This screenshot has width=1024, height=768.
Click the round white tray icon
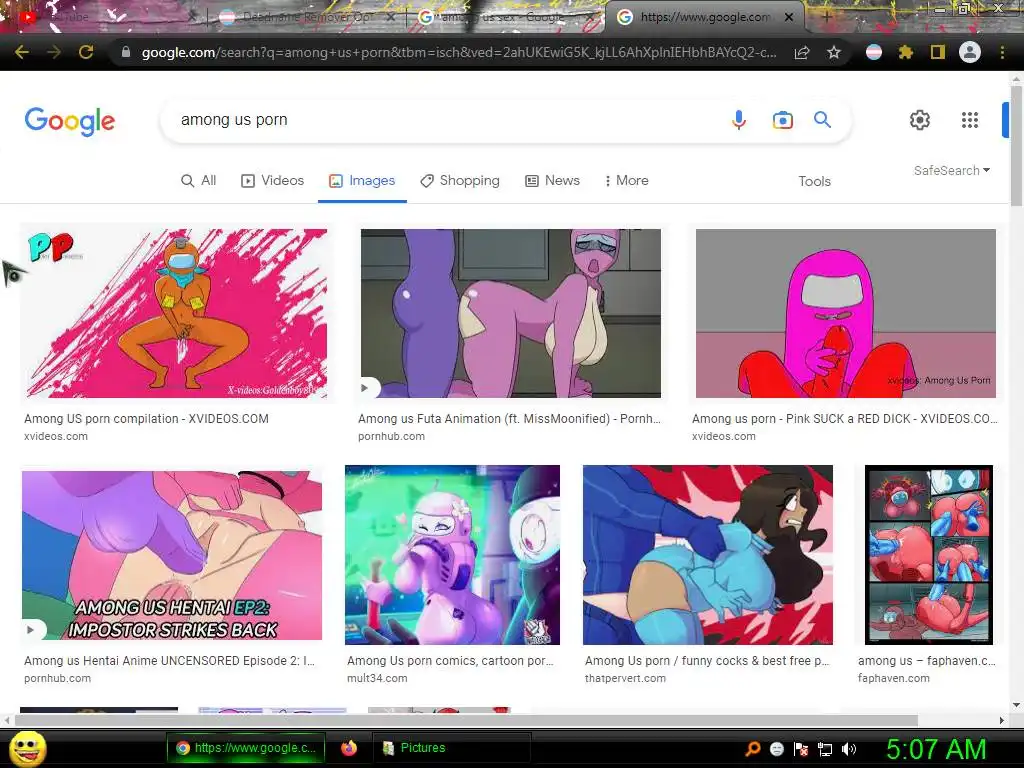click(x=777, y=749)
